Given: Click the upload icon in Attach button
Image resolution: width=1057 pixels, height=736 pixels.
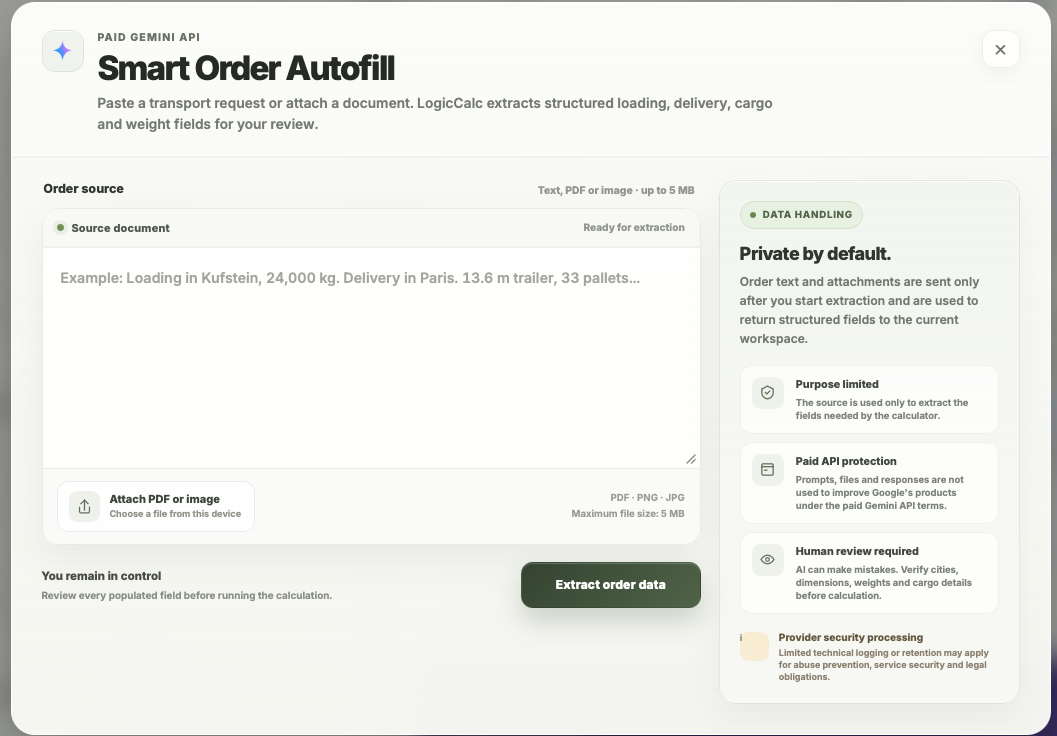Looking at the screenshot, I should [84, 506].
